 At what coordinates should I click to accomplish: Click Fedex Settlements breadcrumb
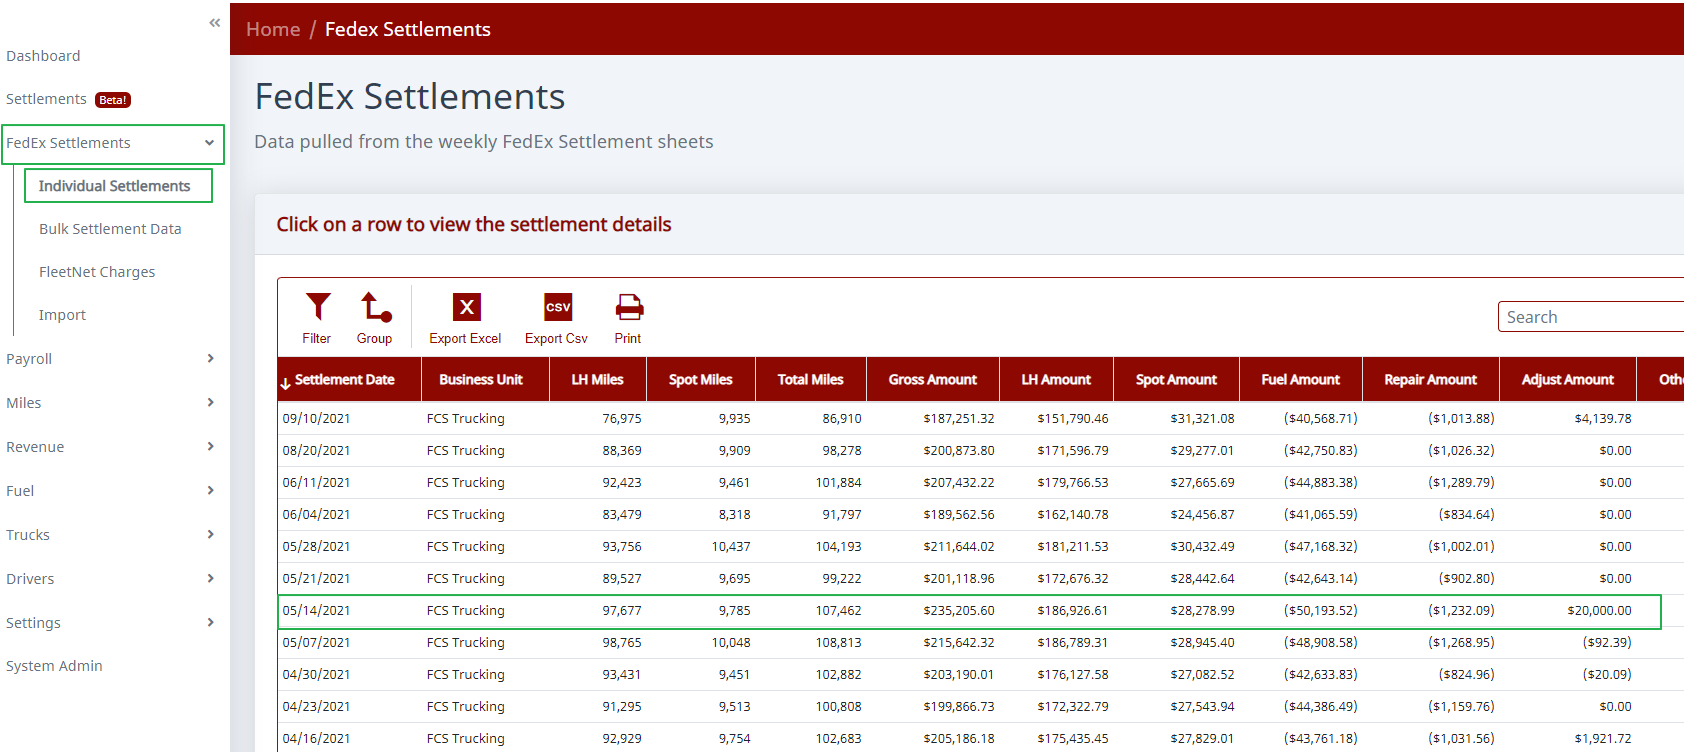point(408,29)
